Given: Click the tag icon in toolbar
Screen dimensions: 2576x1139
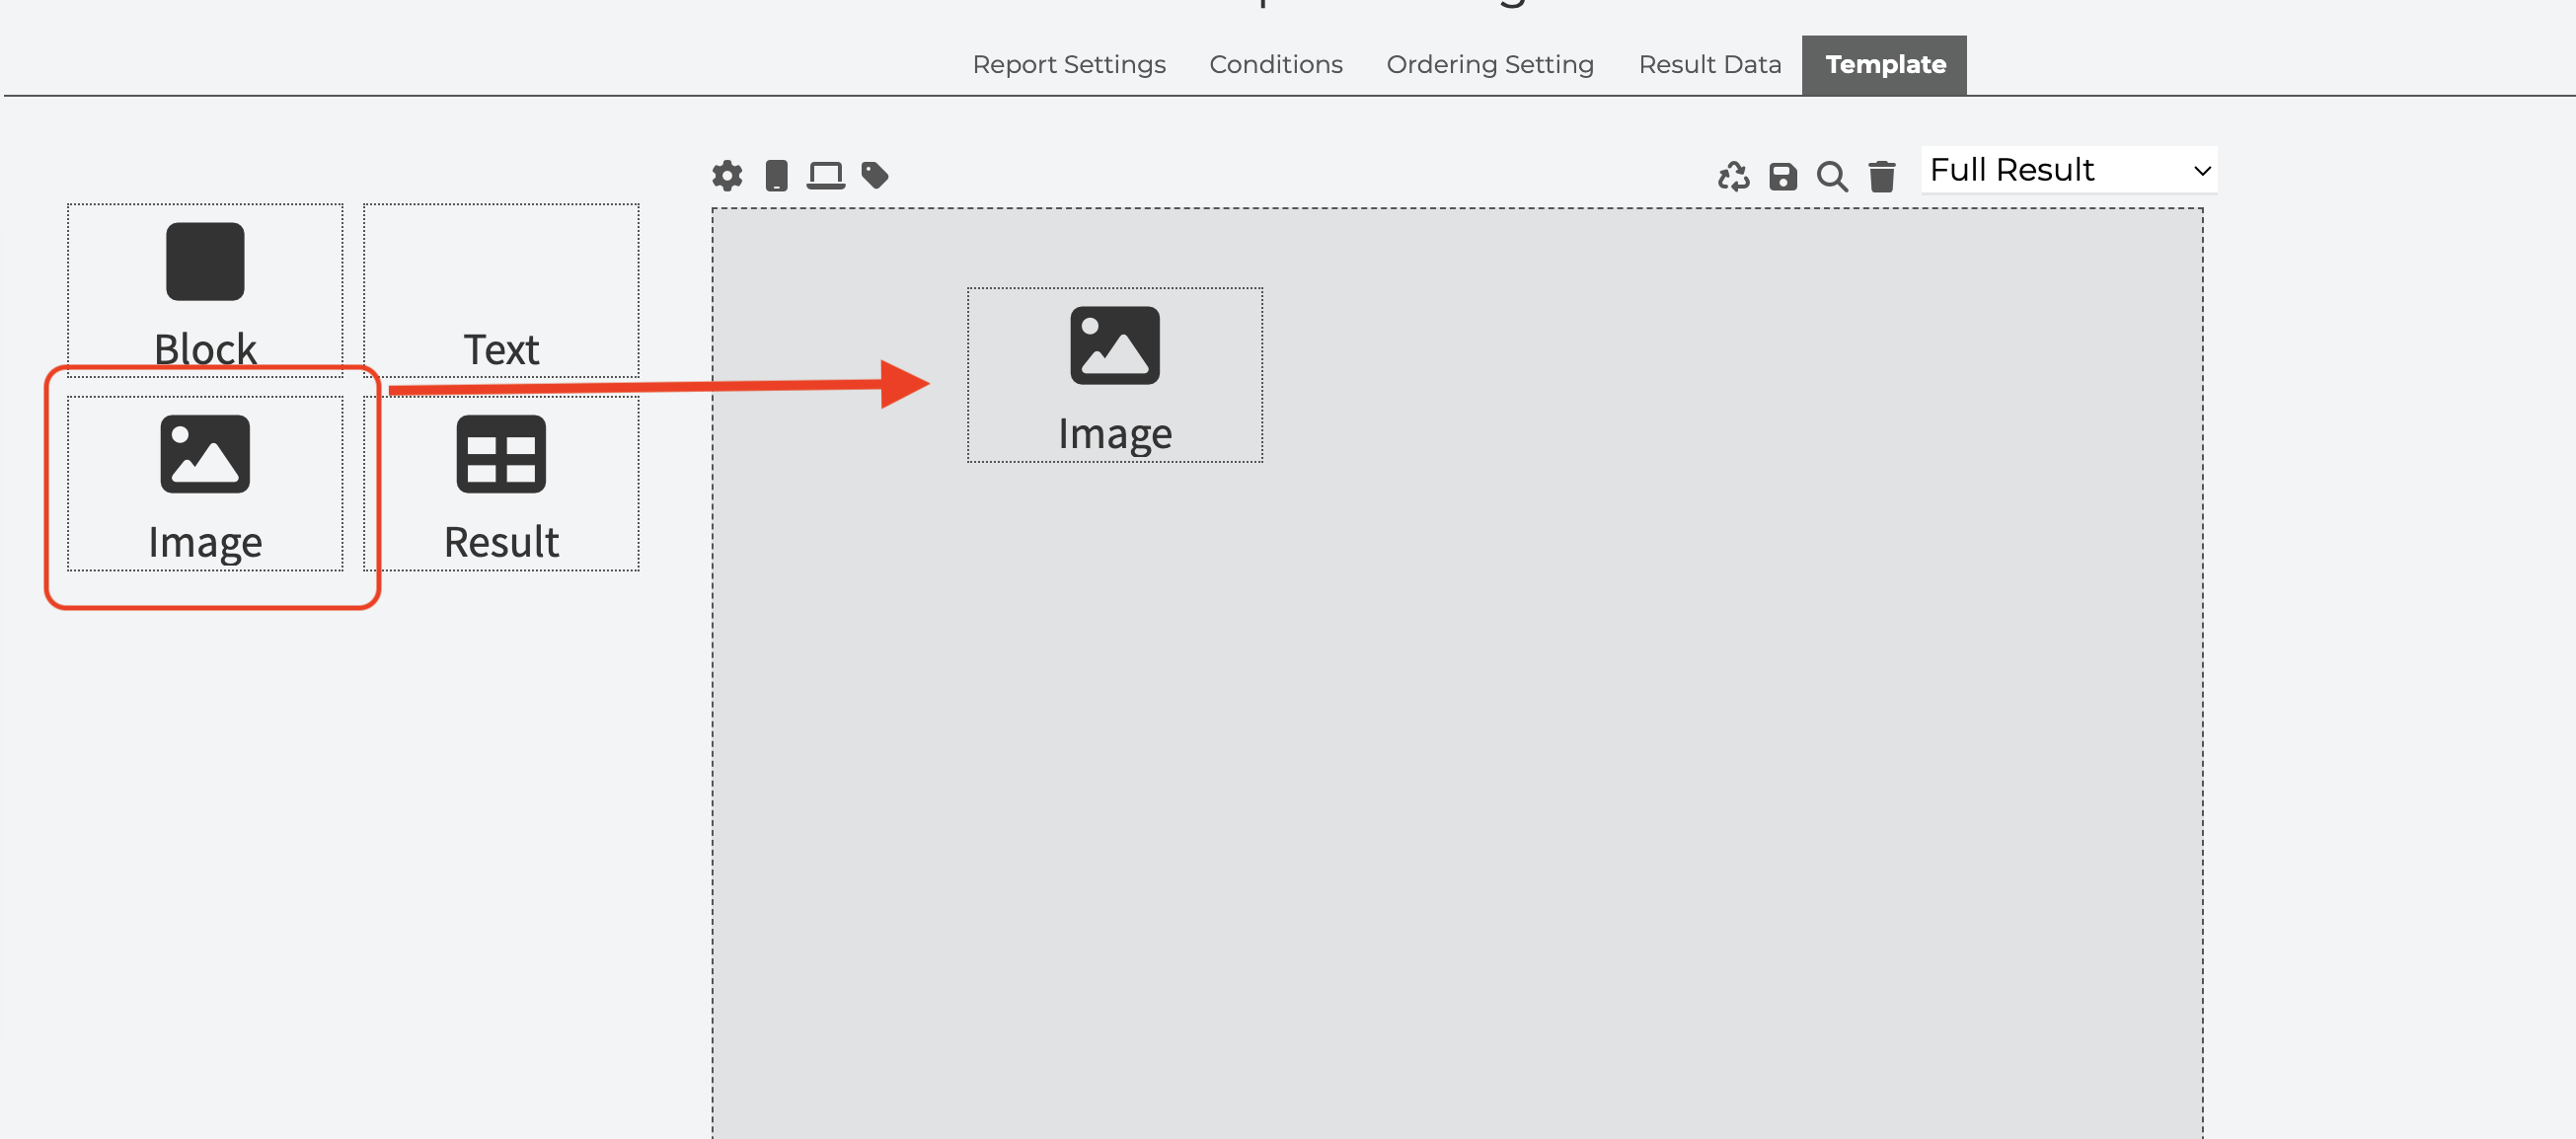Looking at the screenshot, I should click(875, 176).
